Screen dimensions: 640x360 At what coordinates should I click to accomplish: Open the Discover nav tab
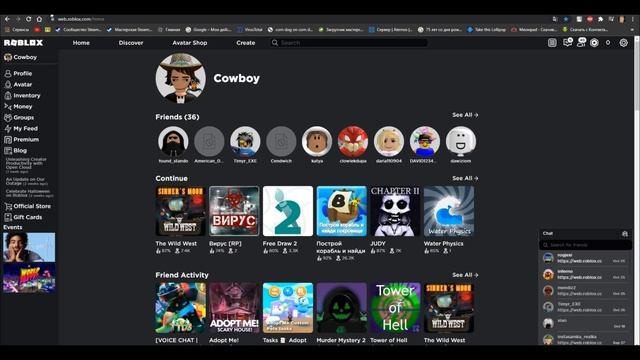coord(131,43)
